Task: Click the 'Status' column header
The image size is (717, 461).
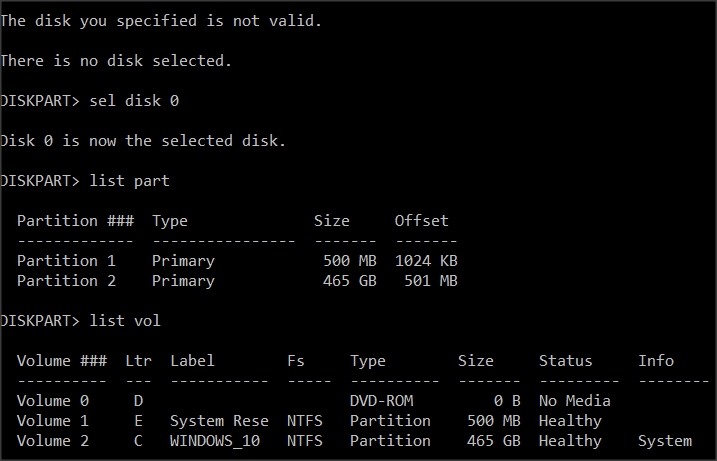Action: coord(565,361)
